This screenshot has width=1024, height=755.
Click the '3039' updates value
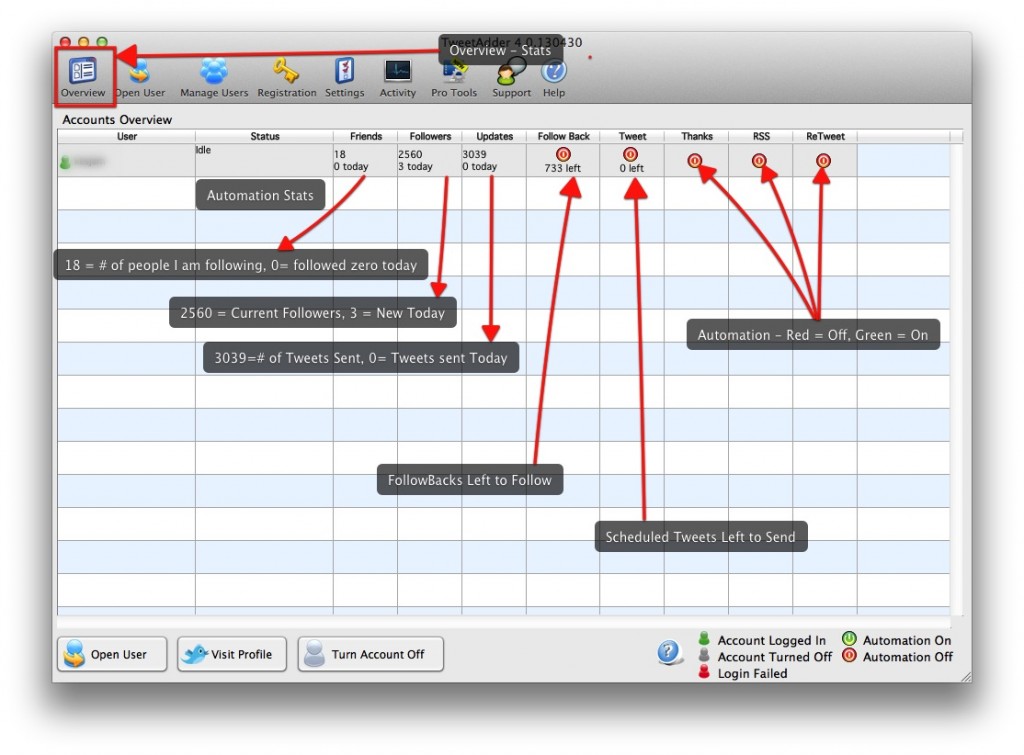click(x=474, y=154)
